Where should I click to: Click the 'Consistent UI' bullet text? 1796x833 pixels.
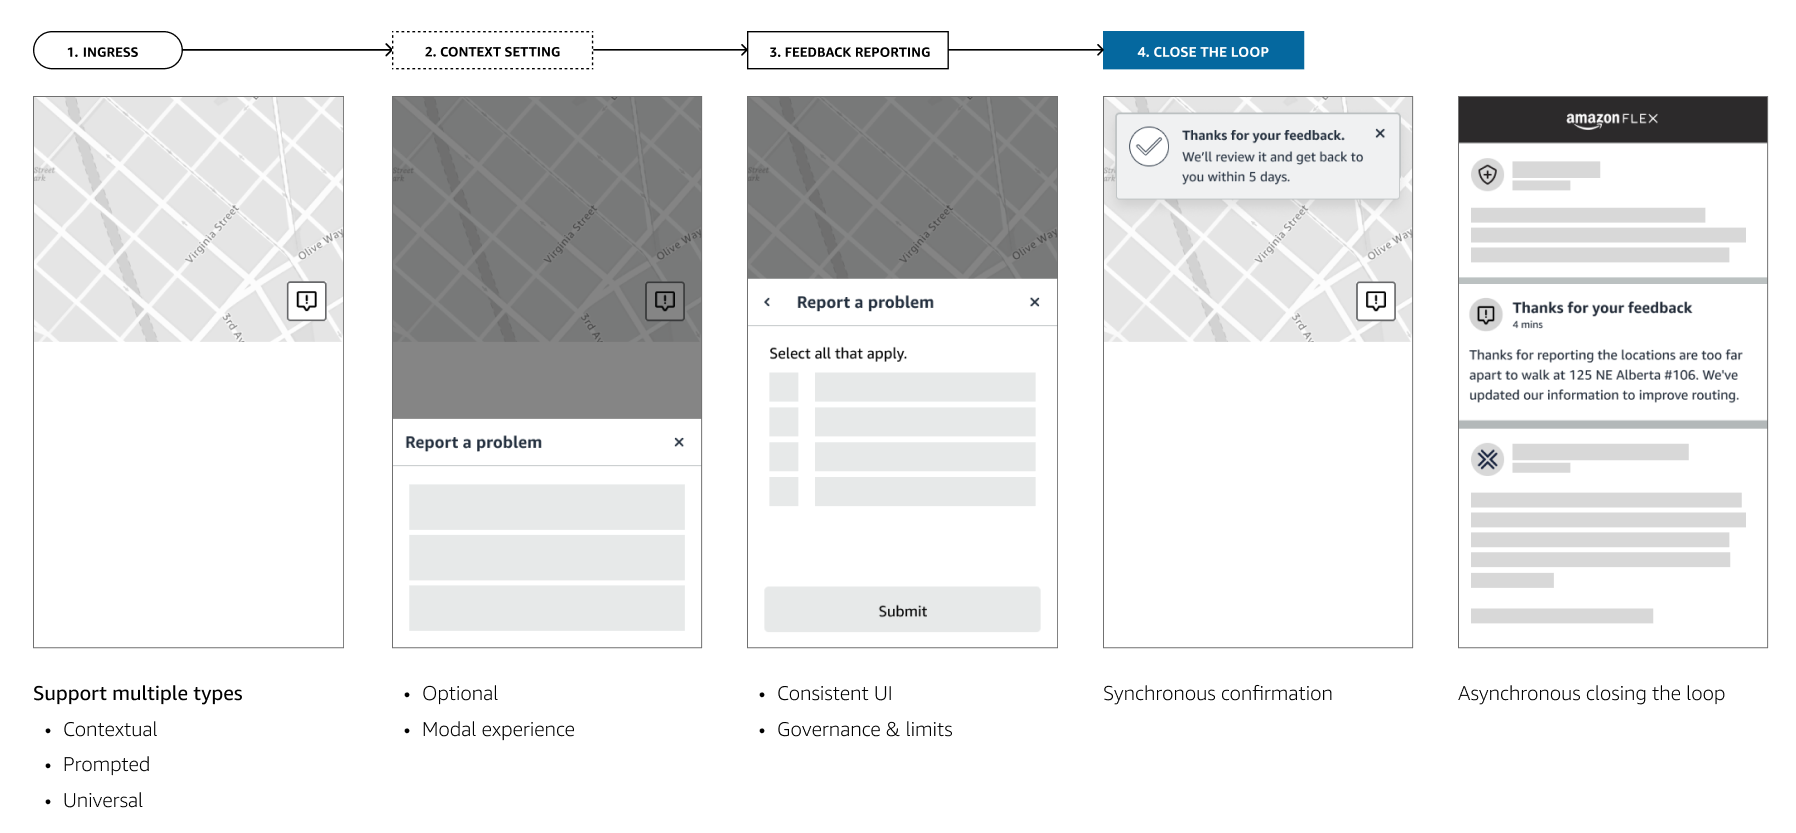[x=834, y=693]
